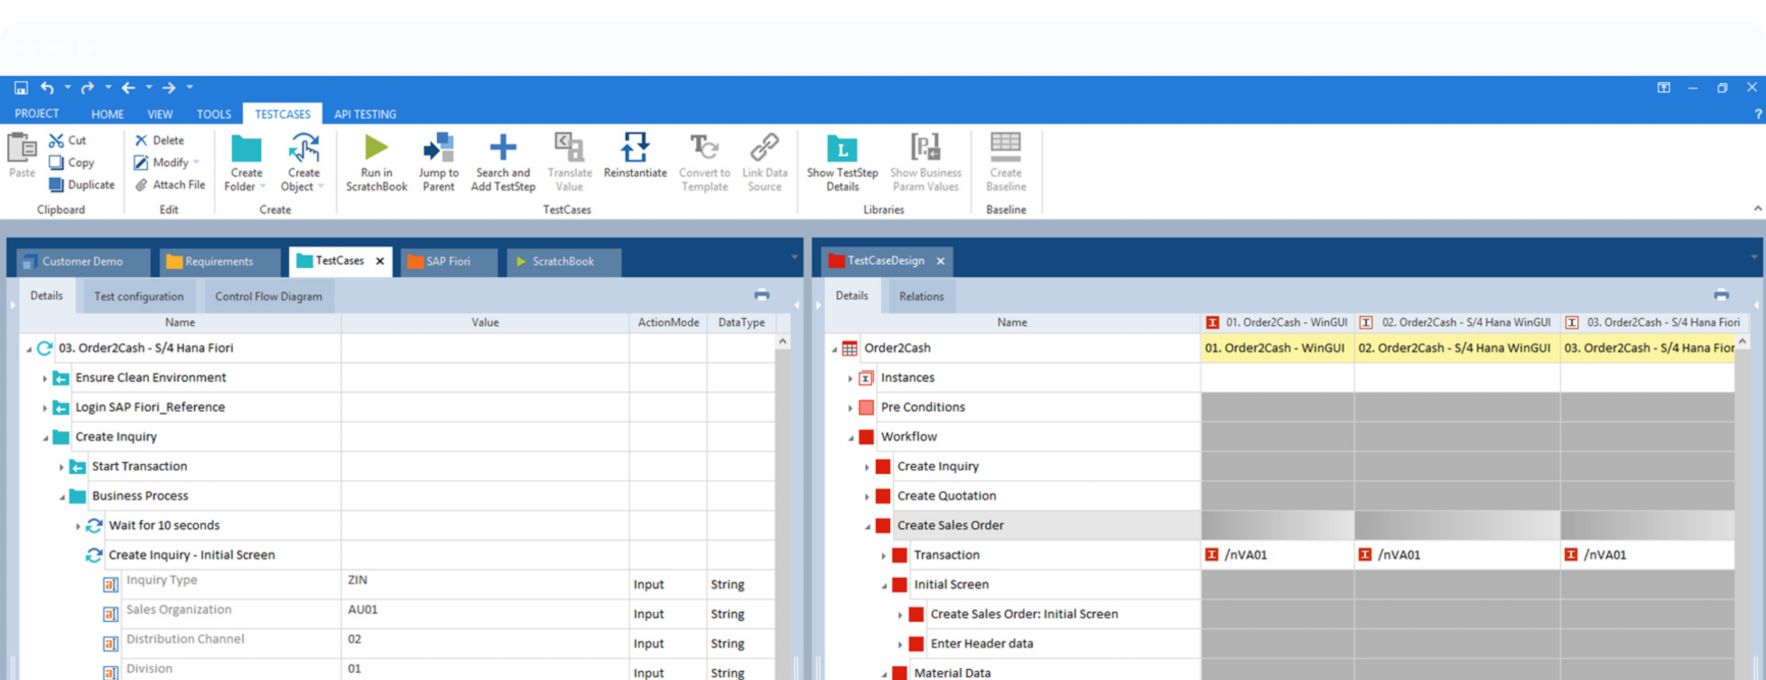Open the Requirements tab

218,262
